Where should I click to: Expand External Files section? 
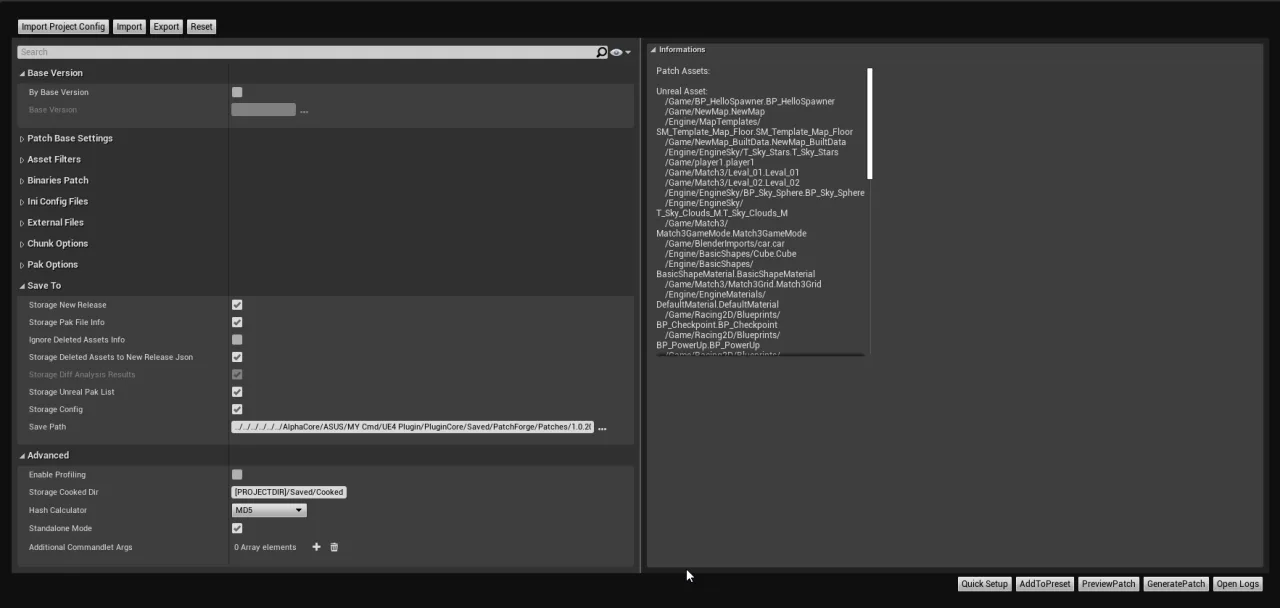coord(22,223)
